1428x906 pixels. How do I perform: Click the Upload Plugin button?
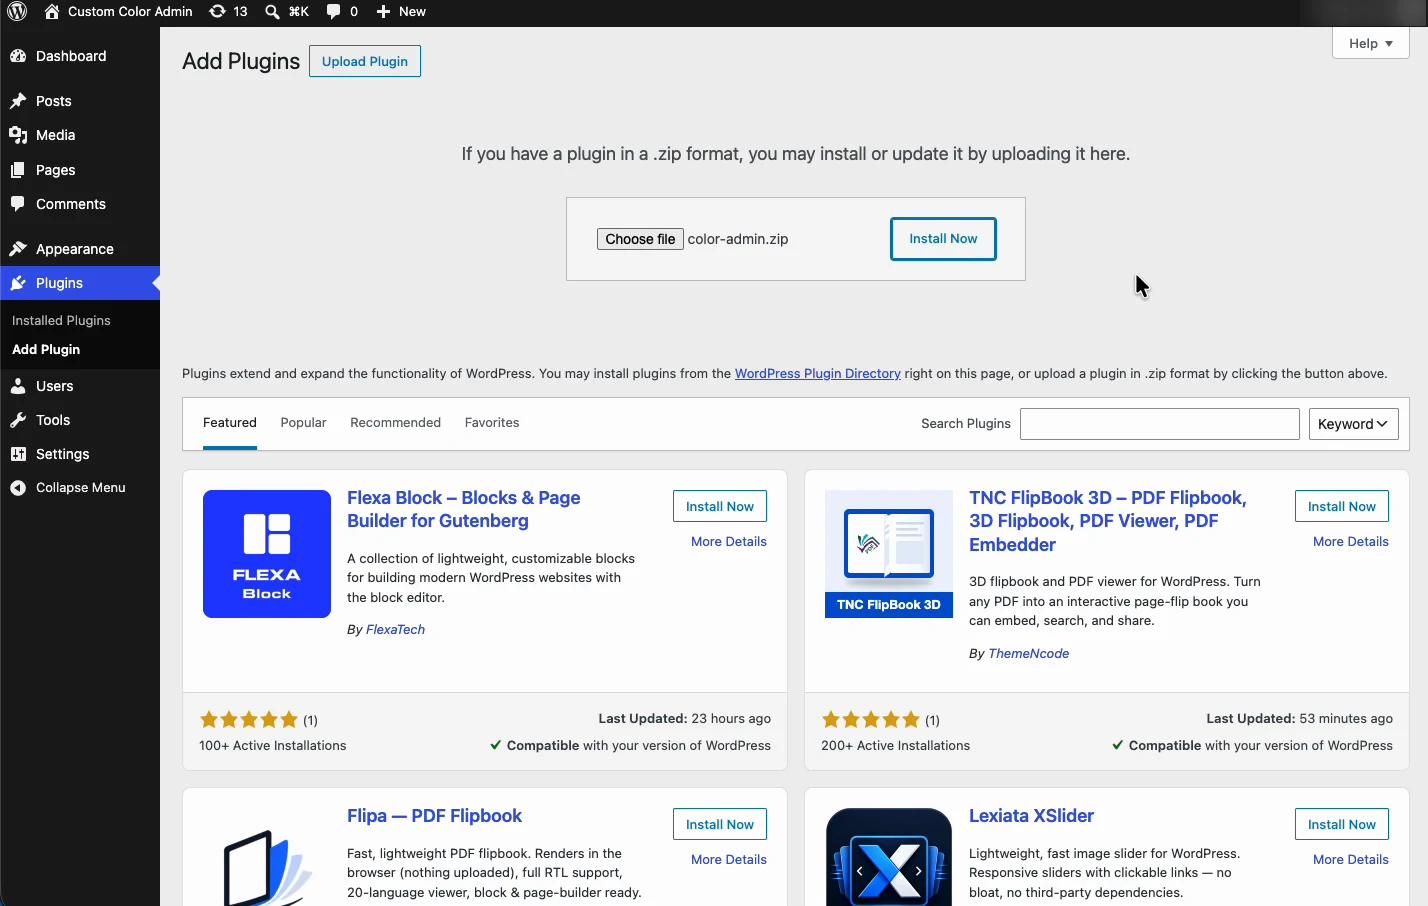(x=365, y=61)
